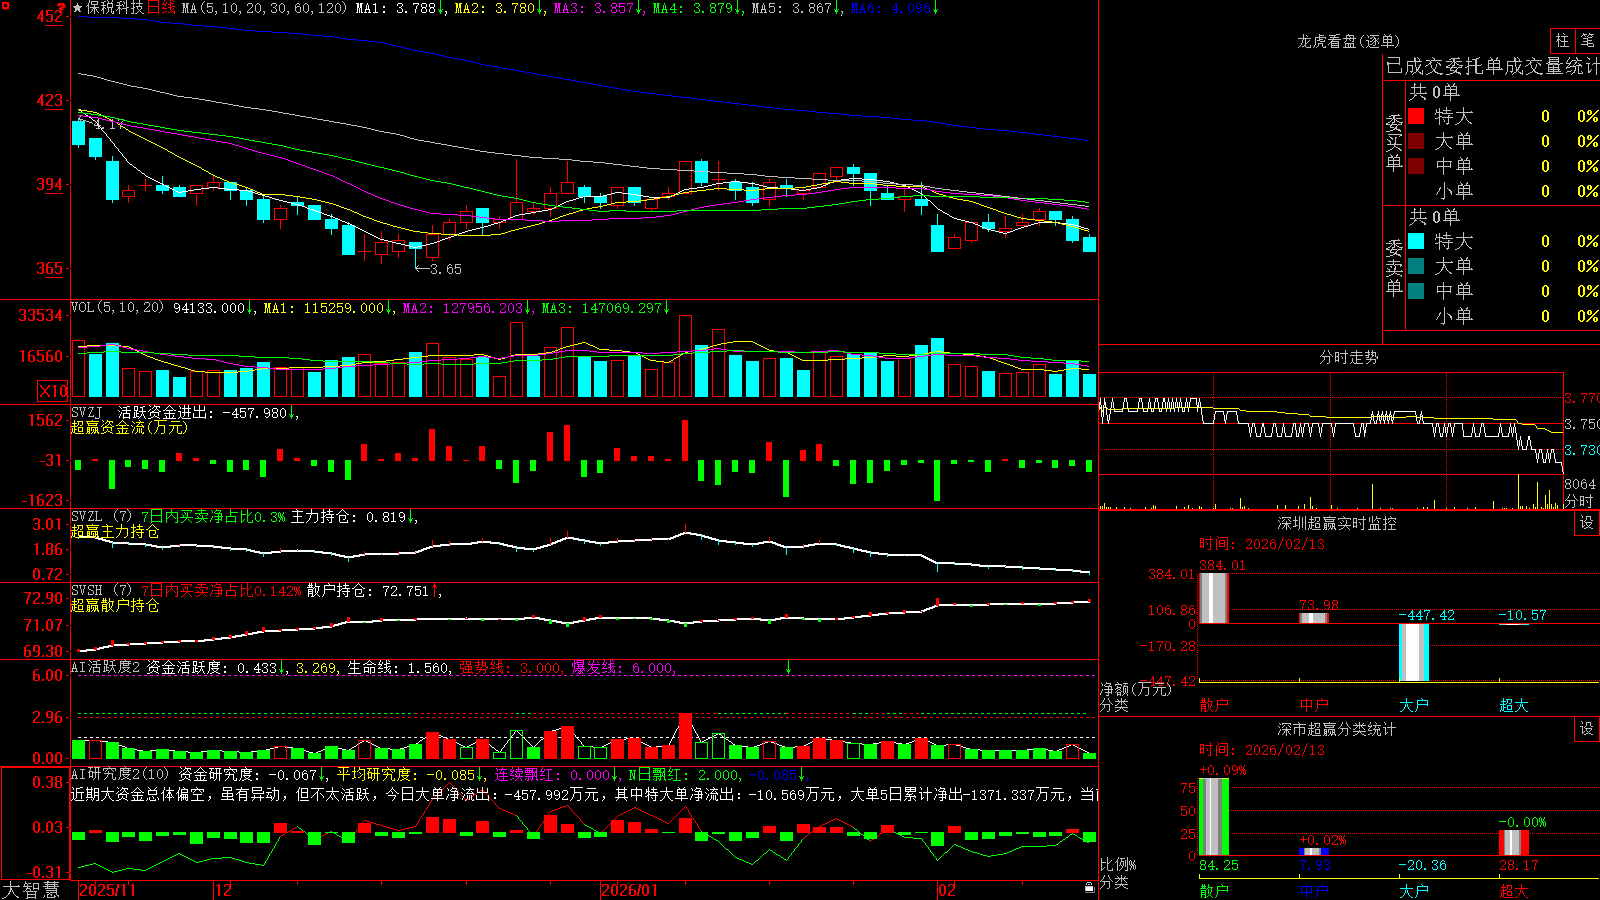Click the VOL(5,10,20) indicator label
Image resolution: width=1600 pixels, height=900 pixels.
(x=117, y=308)
